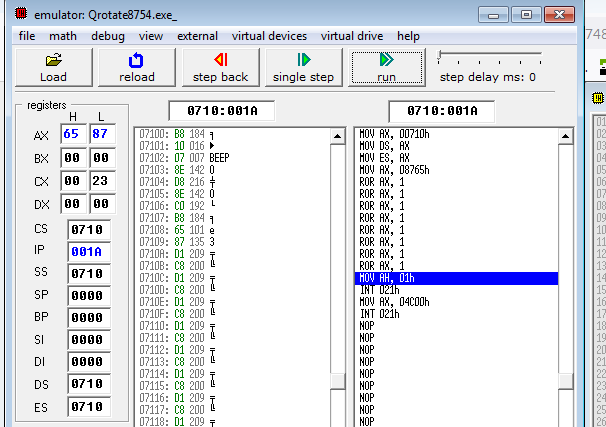Open the math menu
Image resolution: width=606 pixels, height=427 pixels.
62,35
